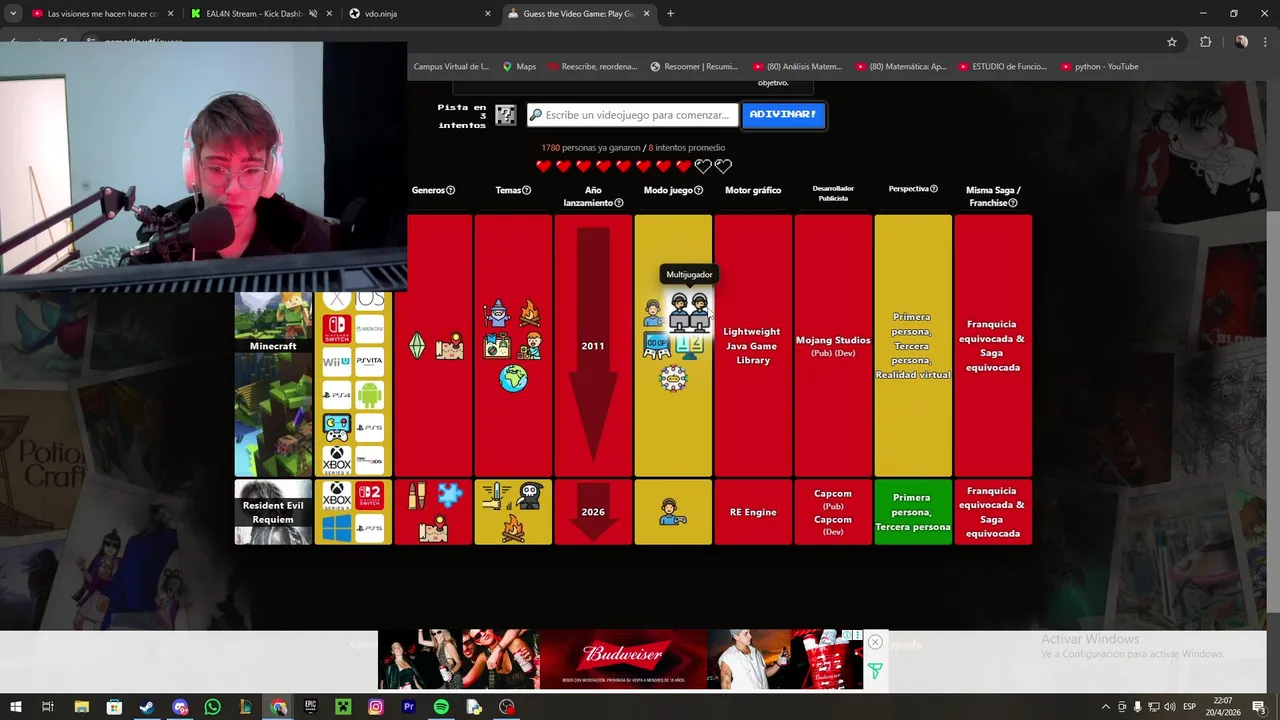Click the CO OP icon in Minecraft row
Viewport: 1280px width, 720px height.
(x=656, y=346)
